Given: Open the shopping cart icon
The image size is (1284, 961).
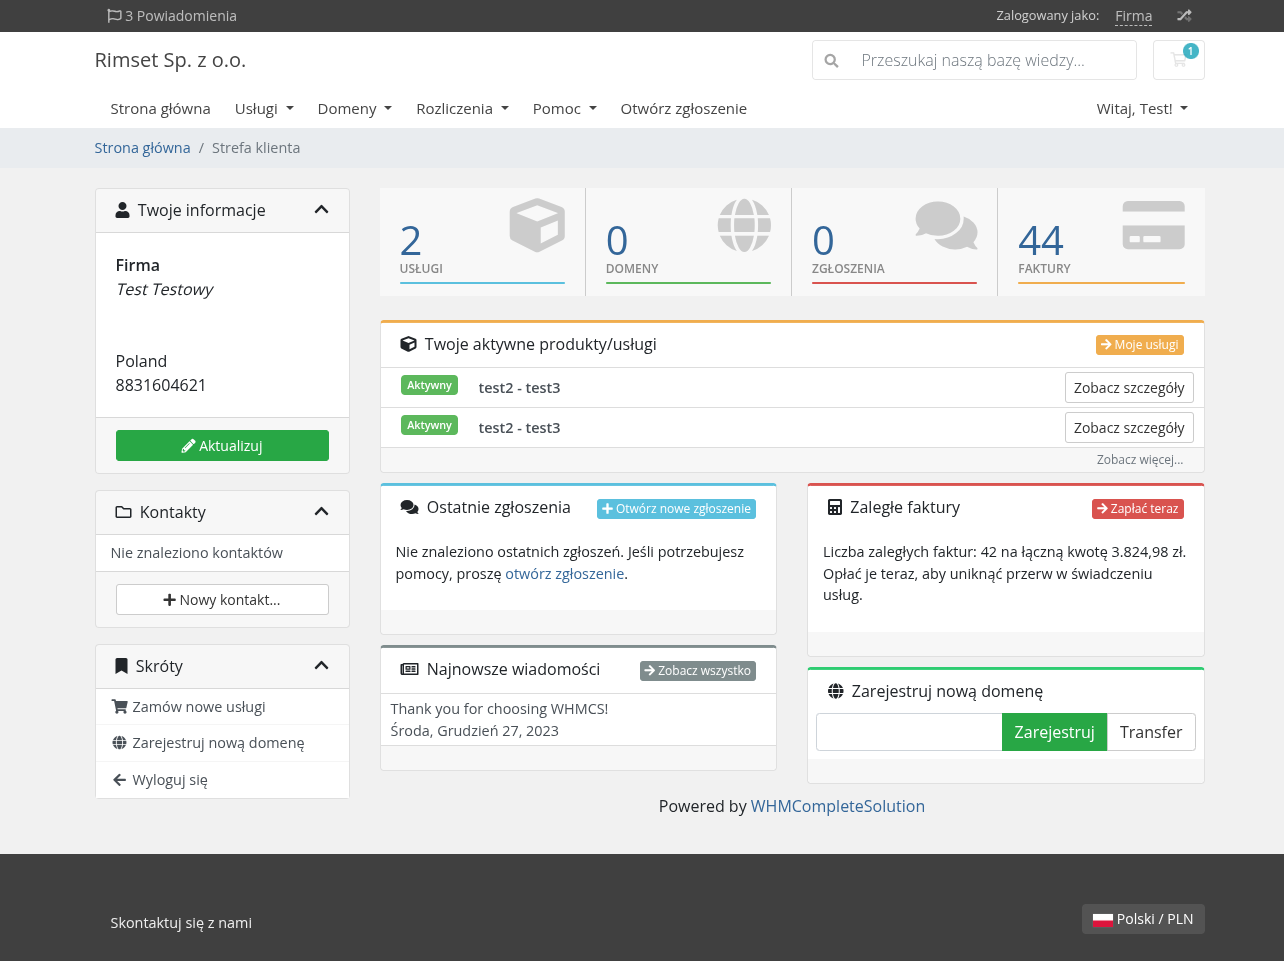Looking at the screenshot, I should 1178,60.
